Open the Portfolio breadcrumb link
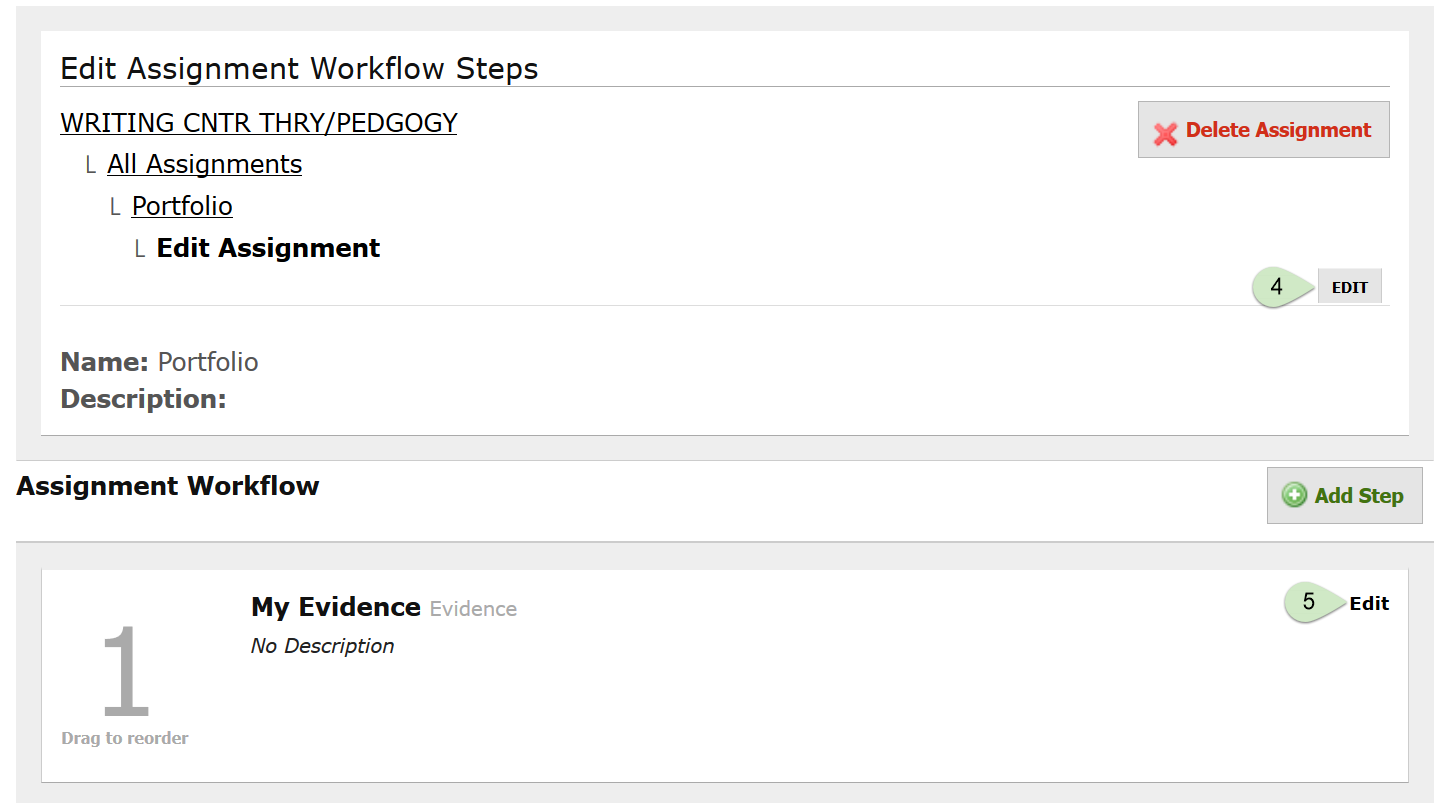The width and height of the screenshot is (1436, 803). tap(182, 206)
